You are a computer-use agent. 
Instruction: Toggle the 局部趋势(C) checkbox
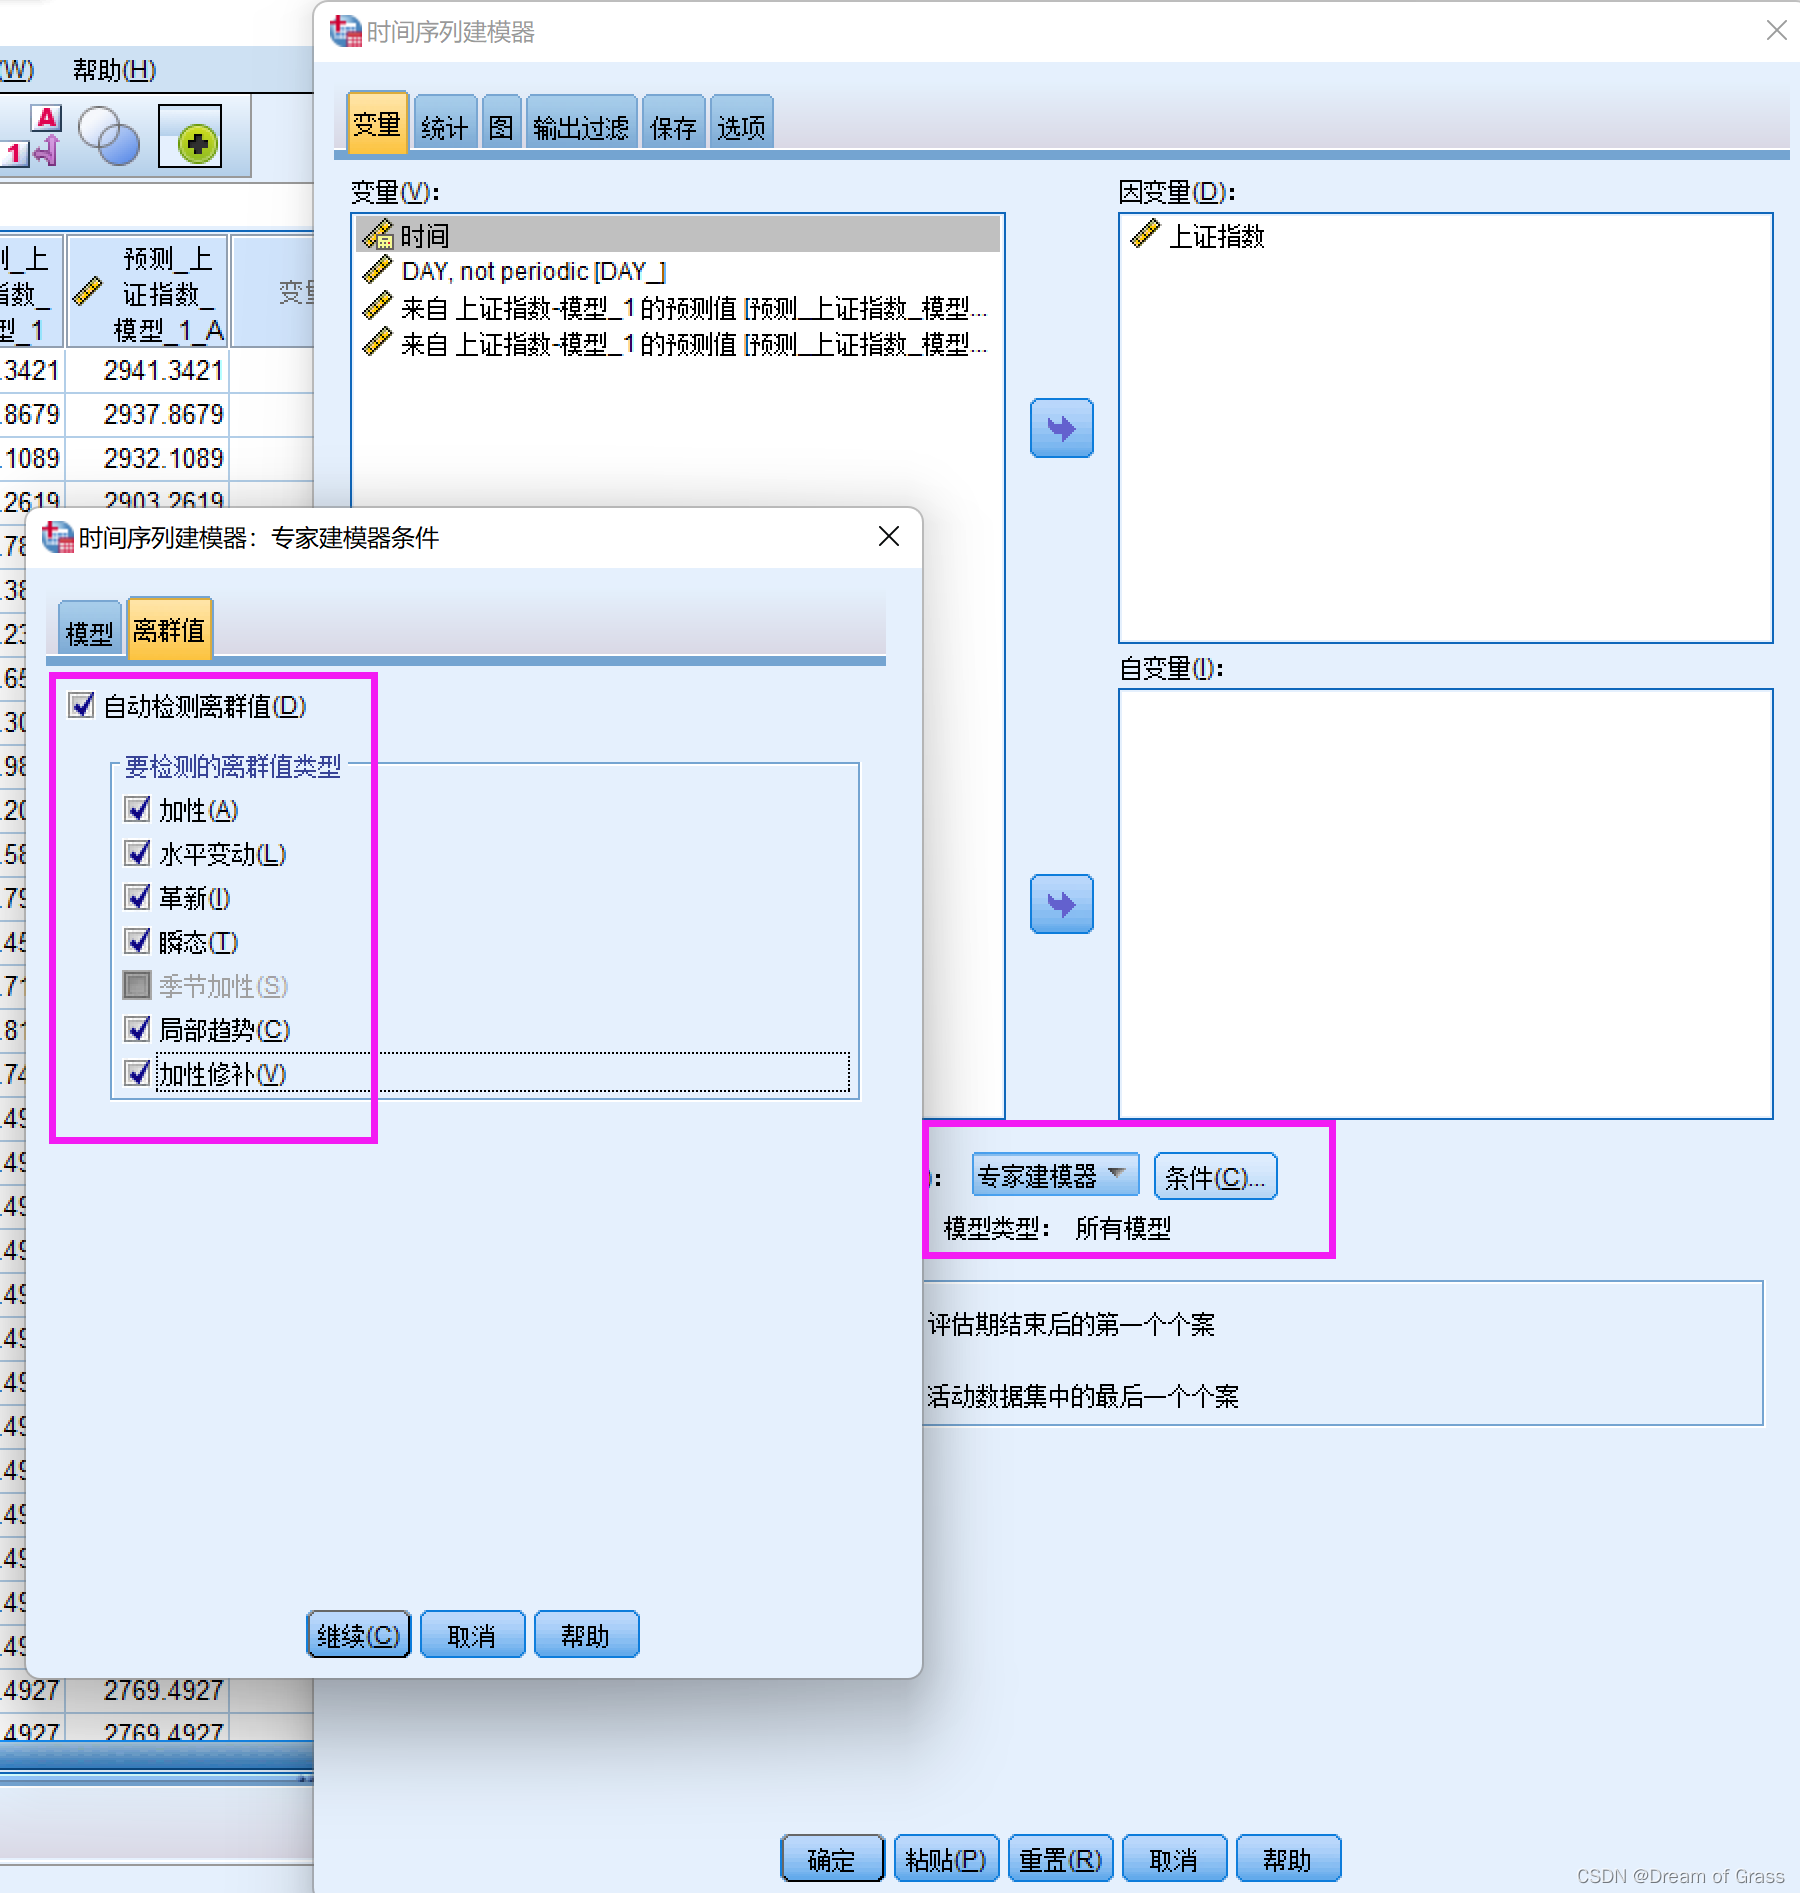137,1030
